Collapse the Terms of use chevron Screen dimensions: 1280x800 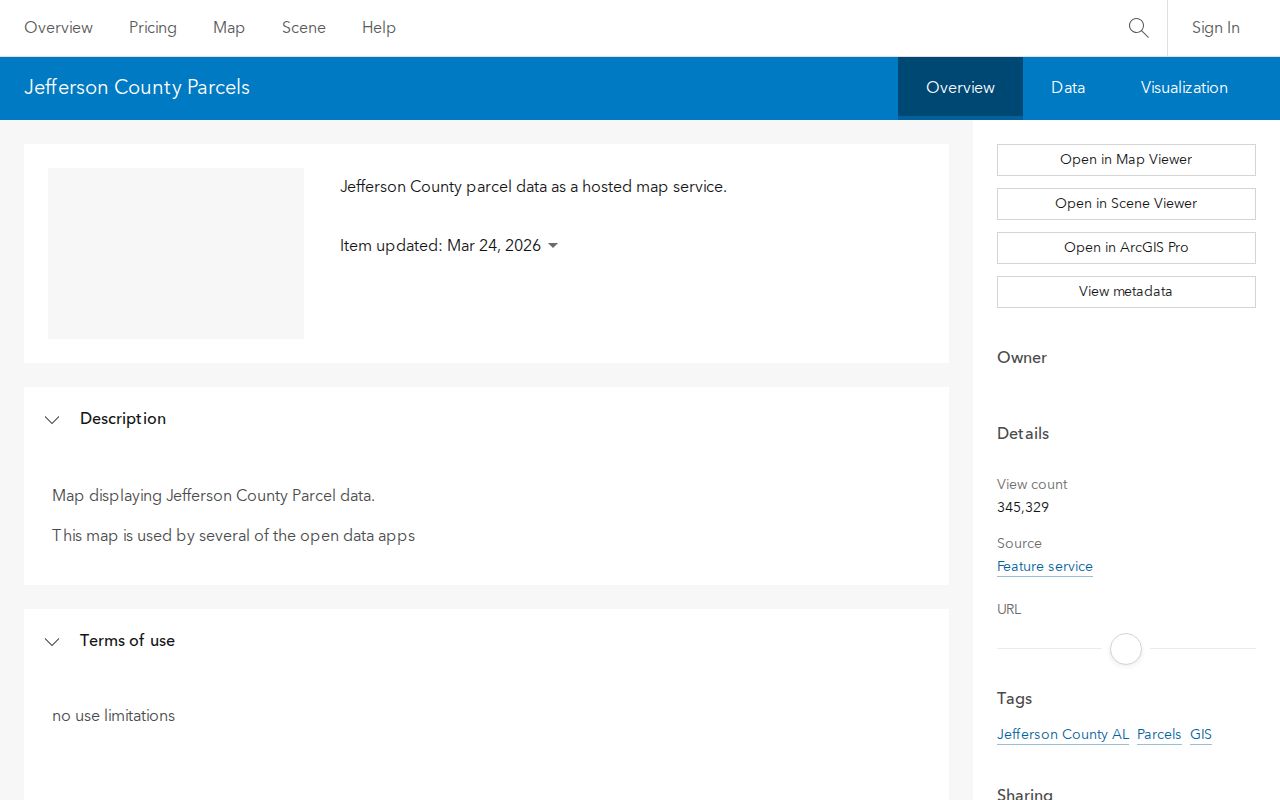coord(52,642)
